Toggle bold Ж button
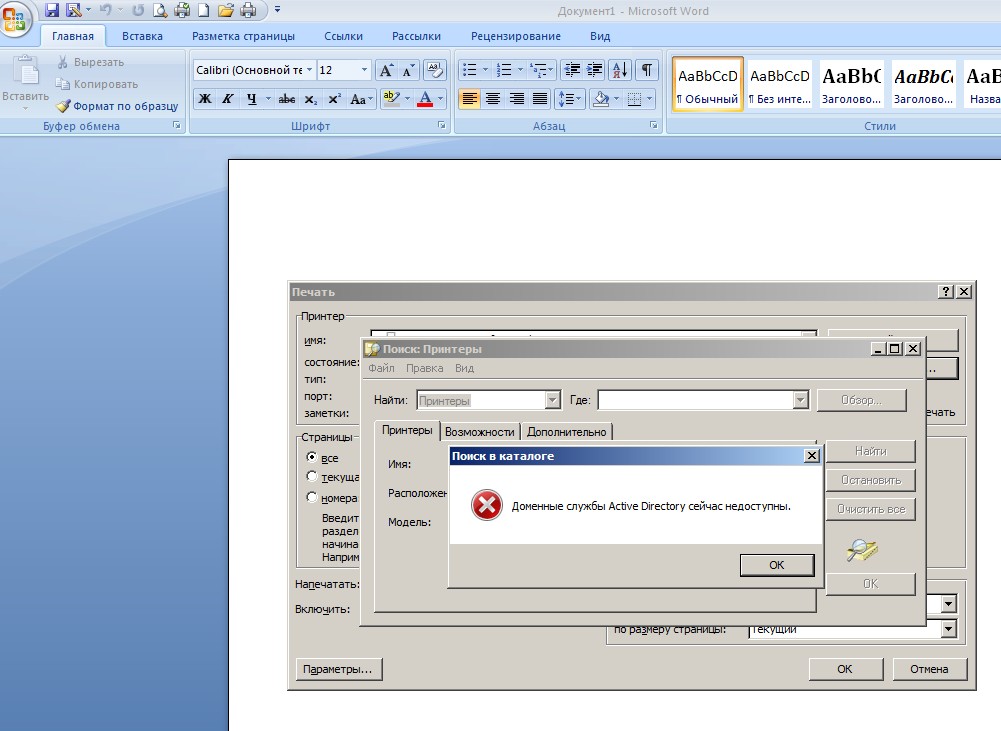The height and width of the screenshot is (731, 1001). pos(205,99)
